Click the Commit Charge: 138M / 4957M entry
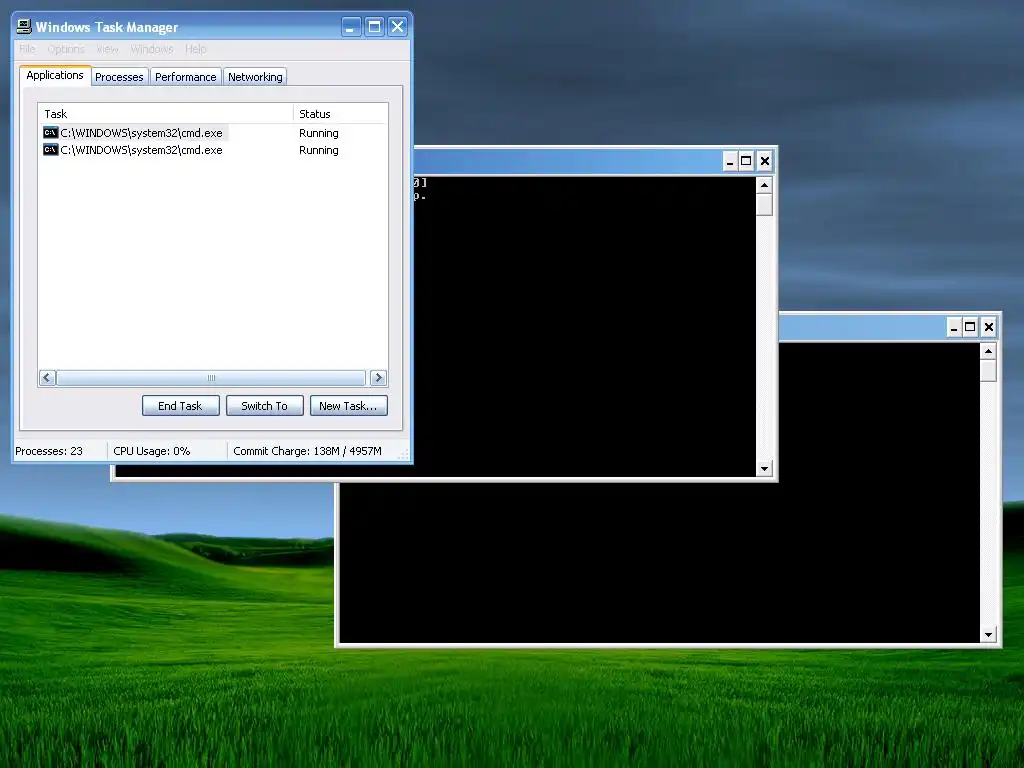Viewport: 1024px width, 768px height. tap(308, 451)
